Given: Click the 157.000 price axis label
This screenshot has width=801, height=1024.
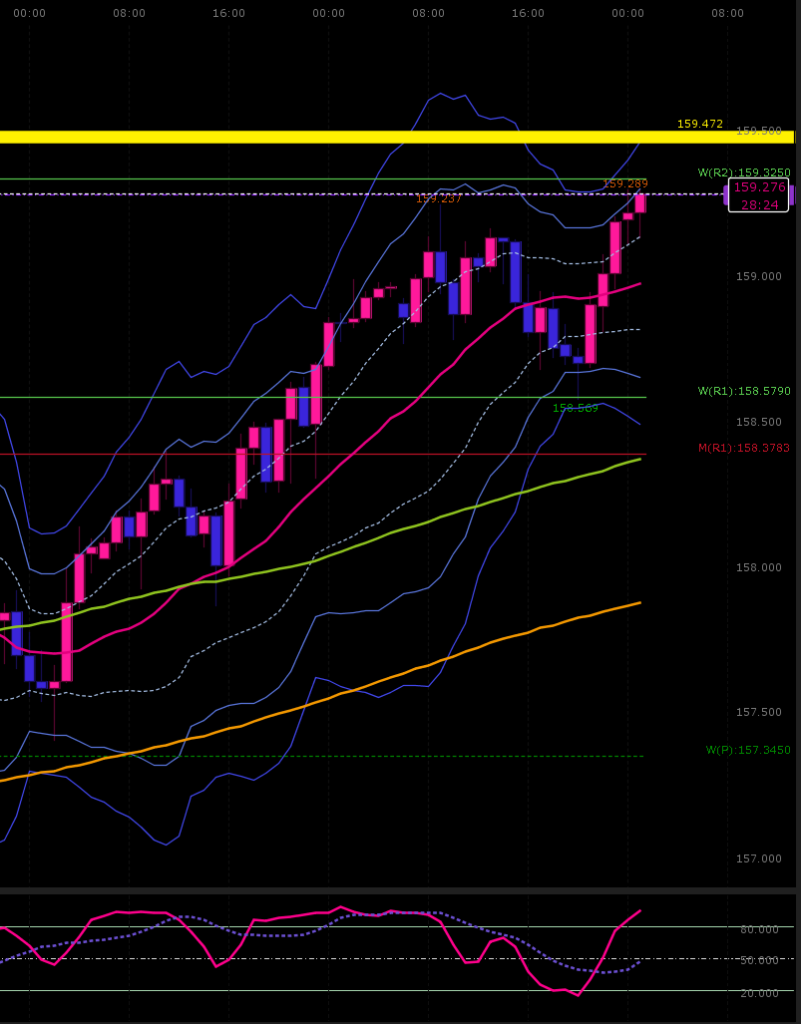Looking at the screenshot, I should 759,859.
